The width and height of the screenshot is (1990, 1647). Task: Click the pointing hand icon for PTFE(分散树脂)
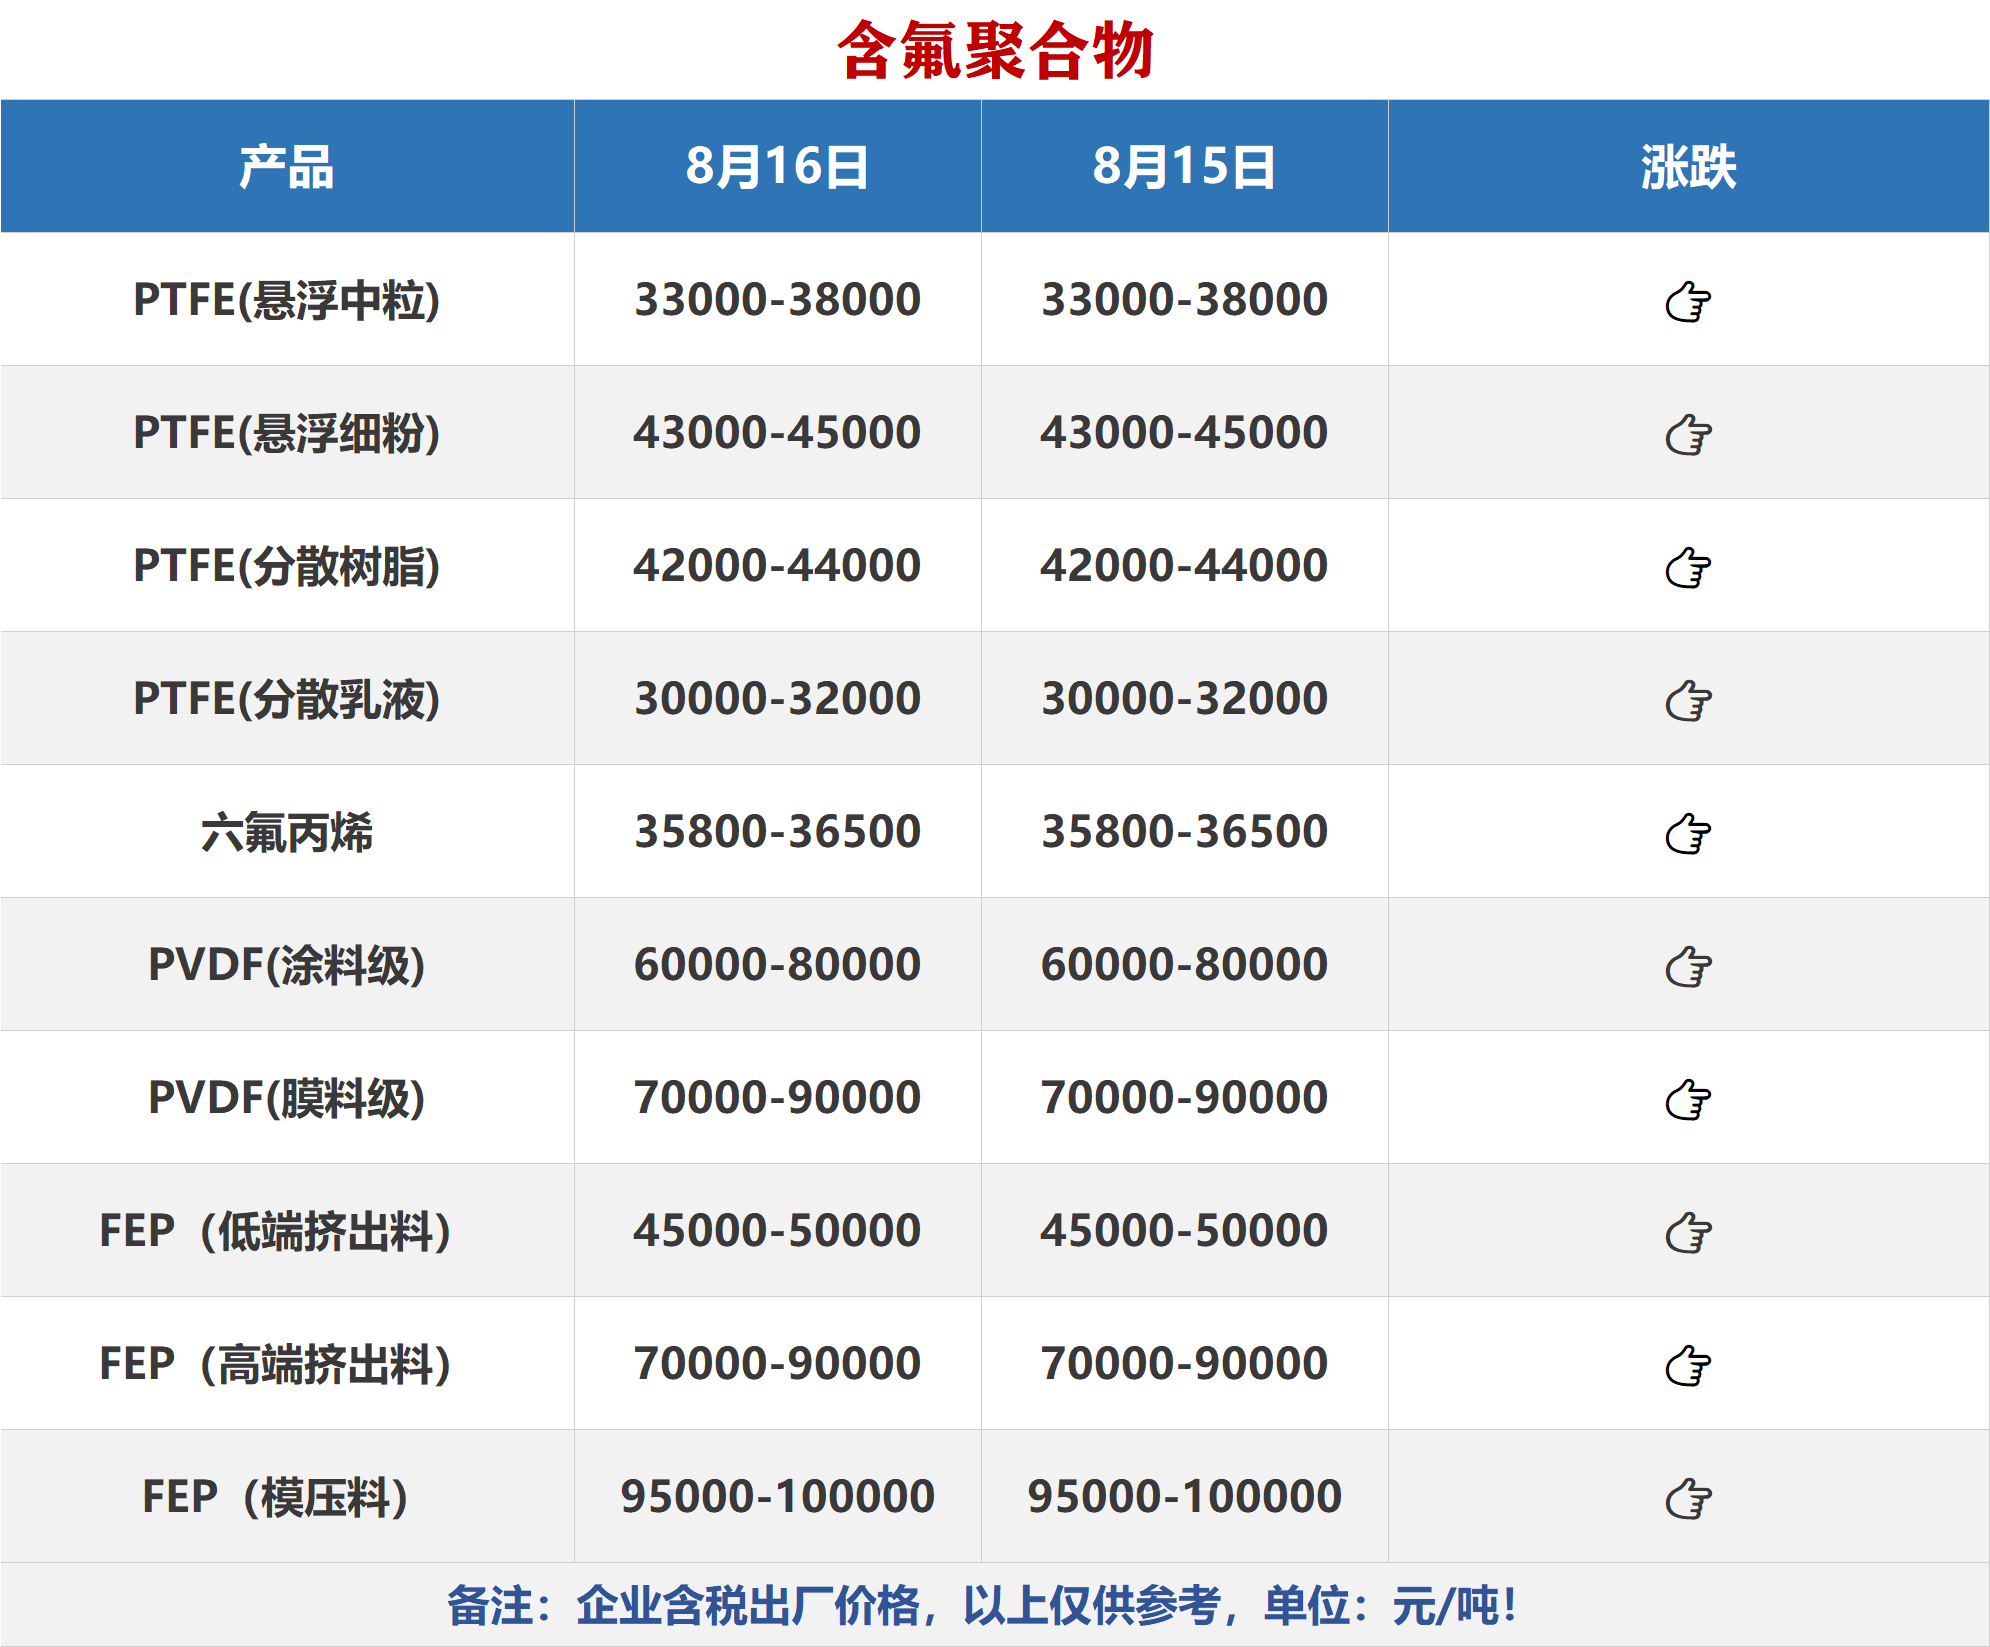tap(1688, 567)
